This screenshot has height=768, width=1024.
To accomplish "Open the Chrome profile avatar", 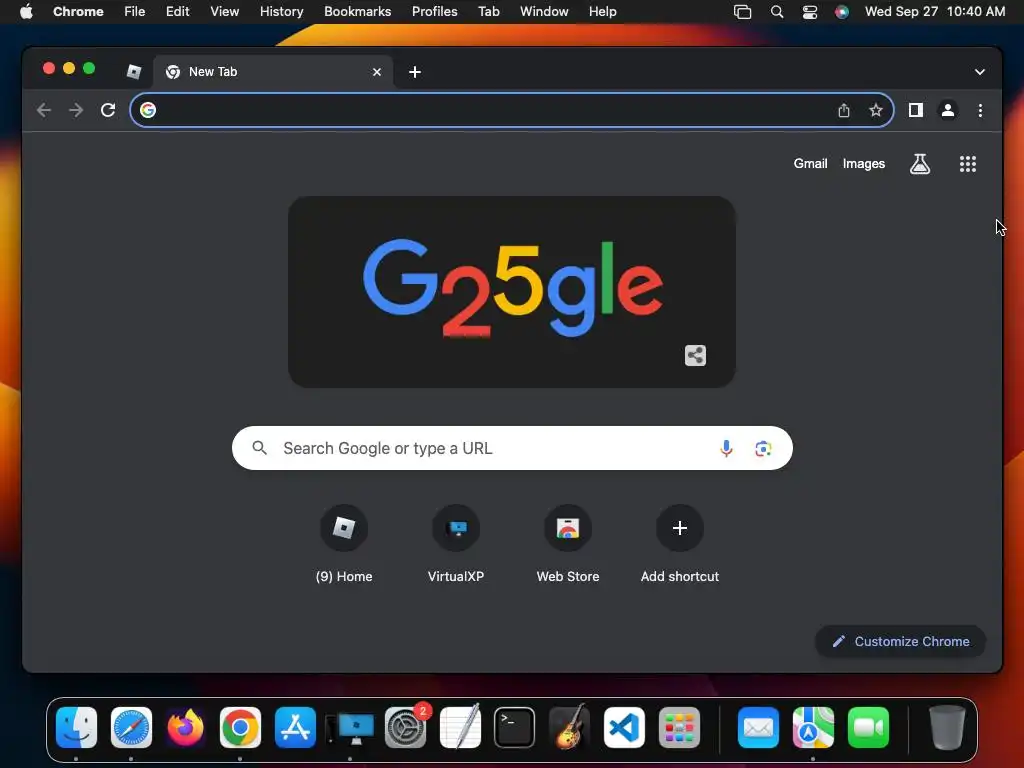I will [x=948, y=110].
